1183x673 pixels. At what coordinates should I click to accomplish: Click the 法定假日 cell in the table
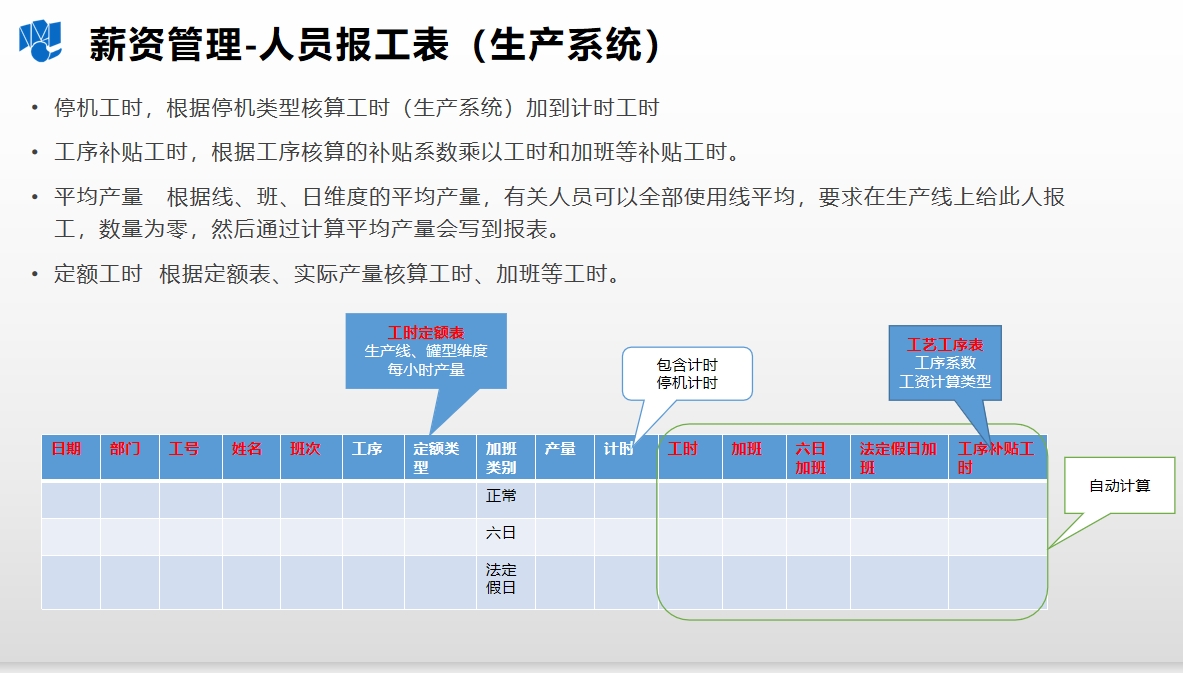pyautogui.click(x=505, y=582)
